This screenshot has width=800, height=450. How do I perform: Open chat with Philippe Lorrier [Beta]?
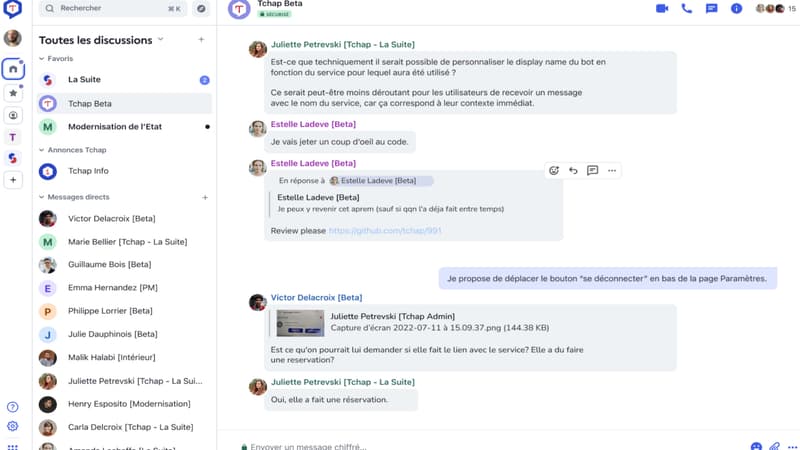pyautogui.click(x=124, y=311)
